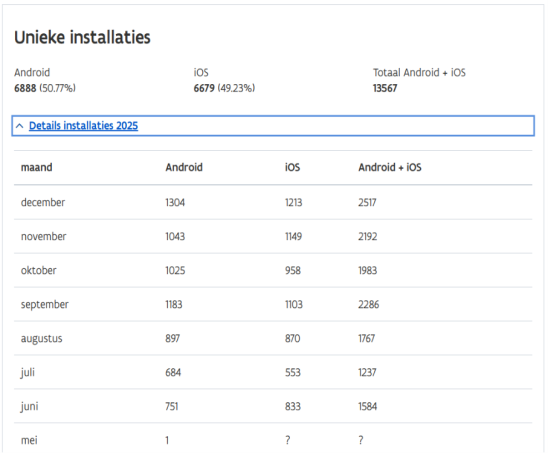Select mei Android value 1
The height and width of the screenshot is (453, 548).
(x=167, y=440)
